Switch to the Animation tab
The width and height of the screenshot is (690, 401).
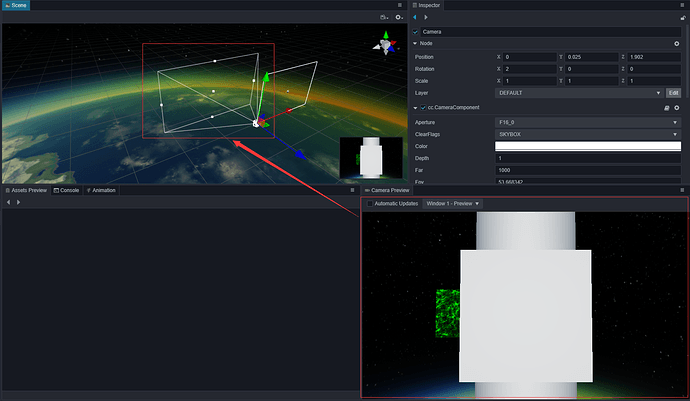point(101,190)
